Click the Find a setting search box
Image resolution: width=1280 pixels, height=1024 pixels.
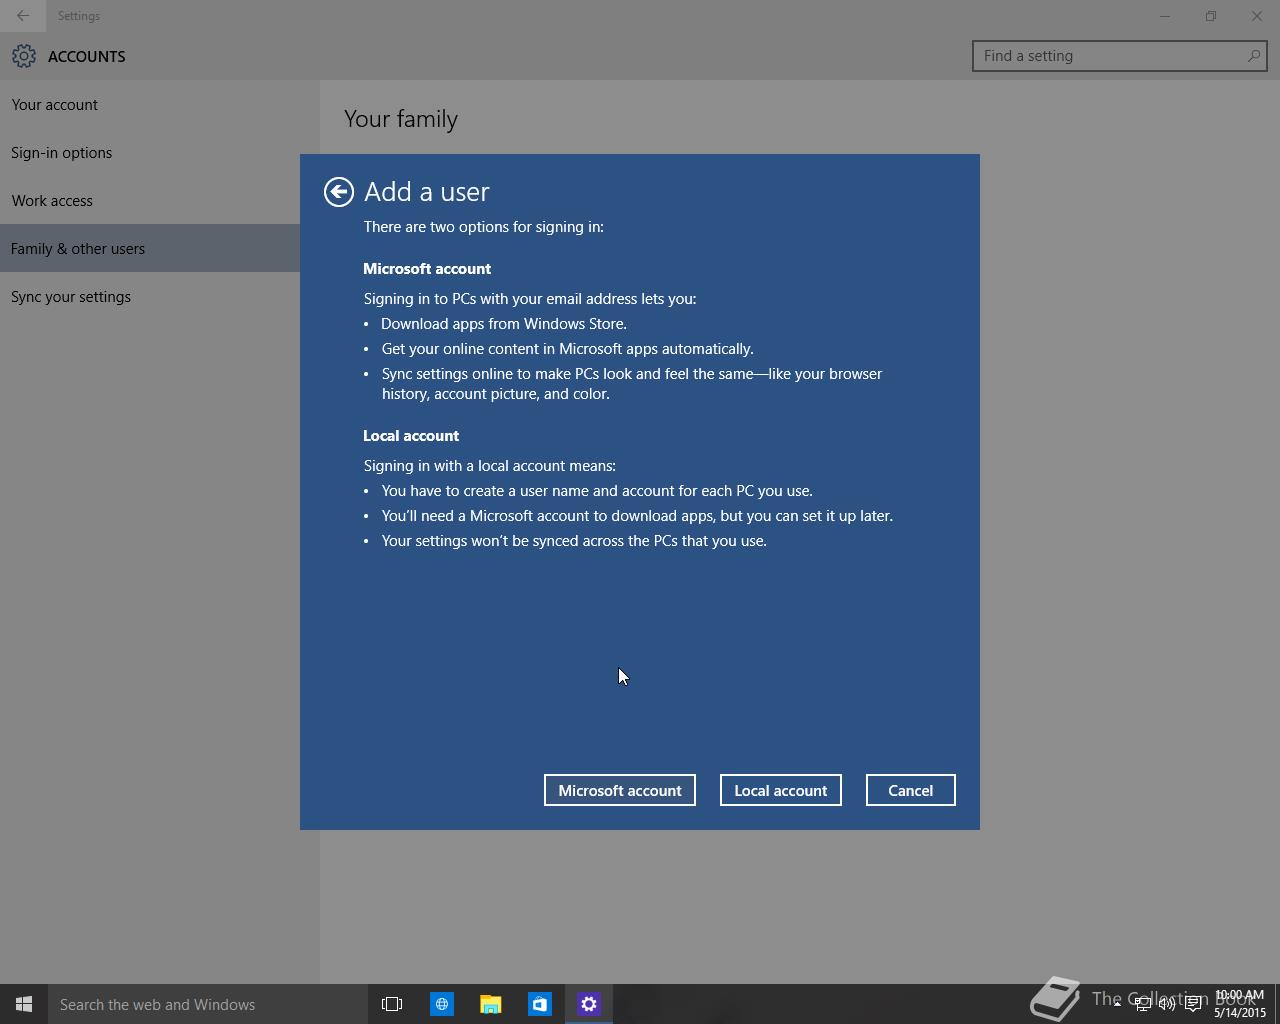(x=1120, y=56)
